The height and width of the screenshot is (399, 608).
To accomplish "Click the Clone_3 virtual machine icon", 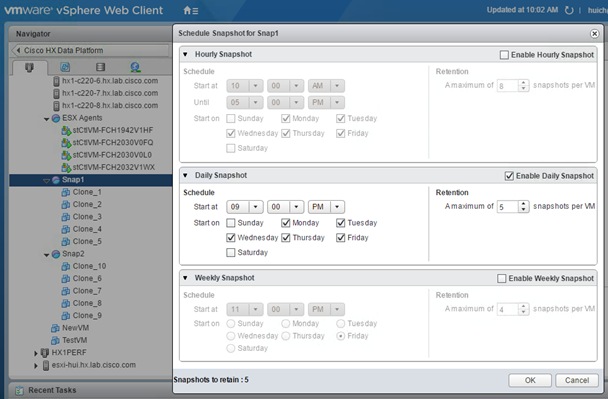I will (66, 217).
